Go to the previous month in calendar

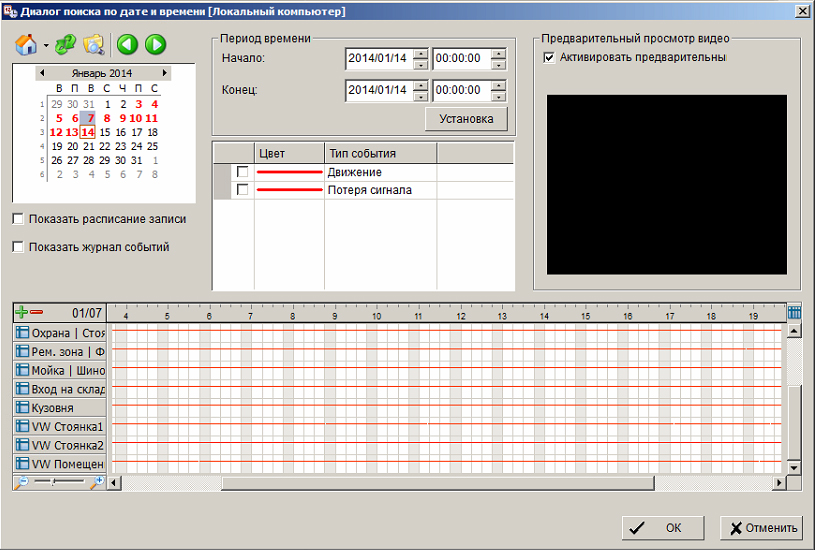41,73
